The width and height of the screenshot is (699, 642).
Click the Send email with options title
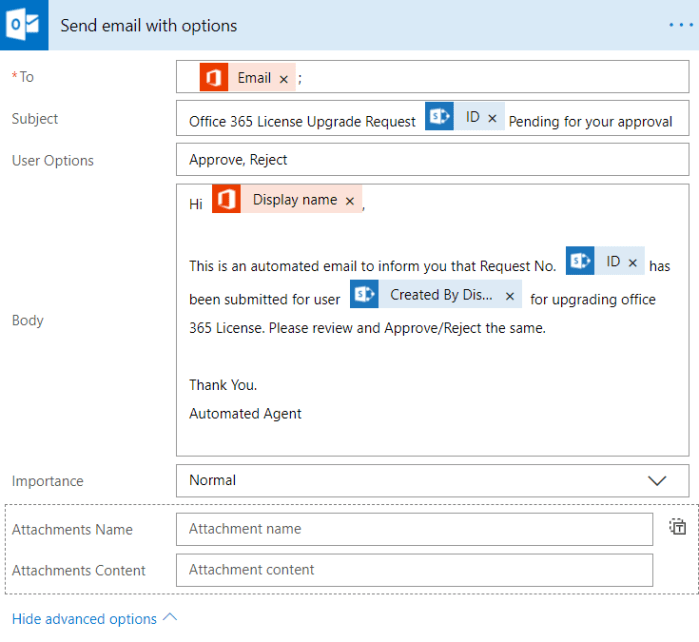(x=149, y=25)
